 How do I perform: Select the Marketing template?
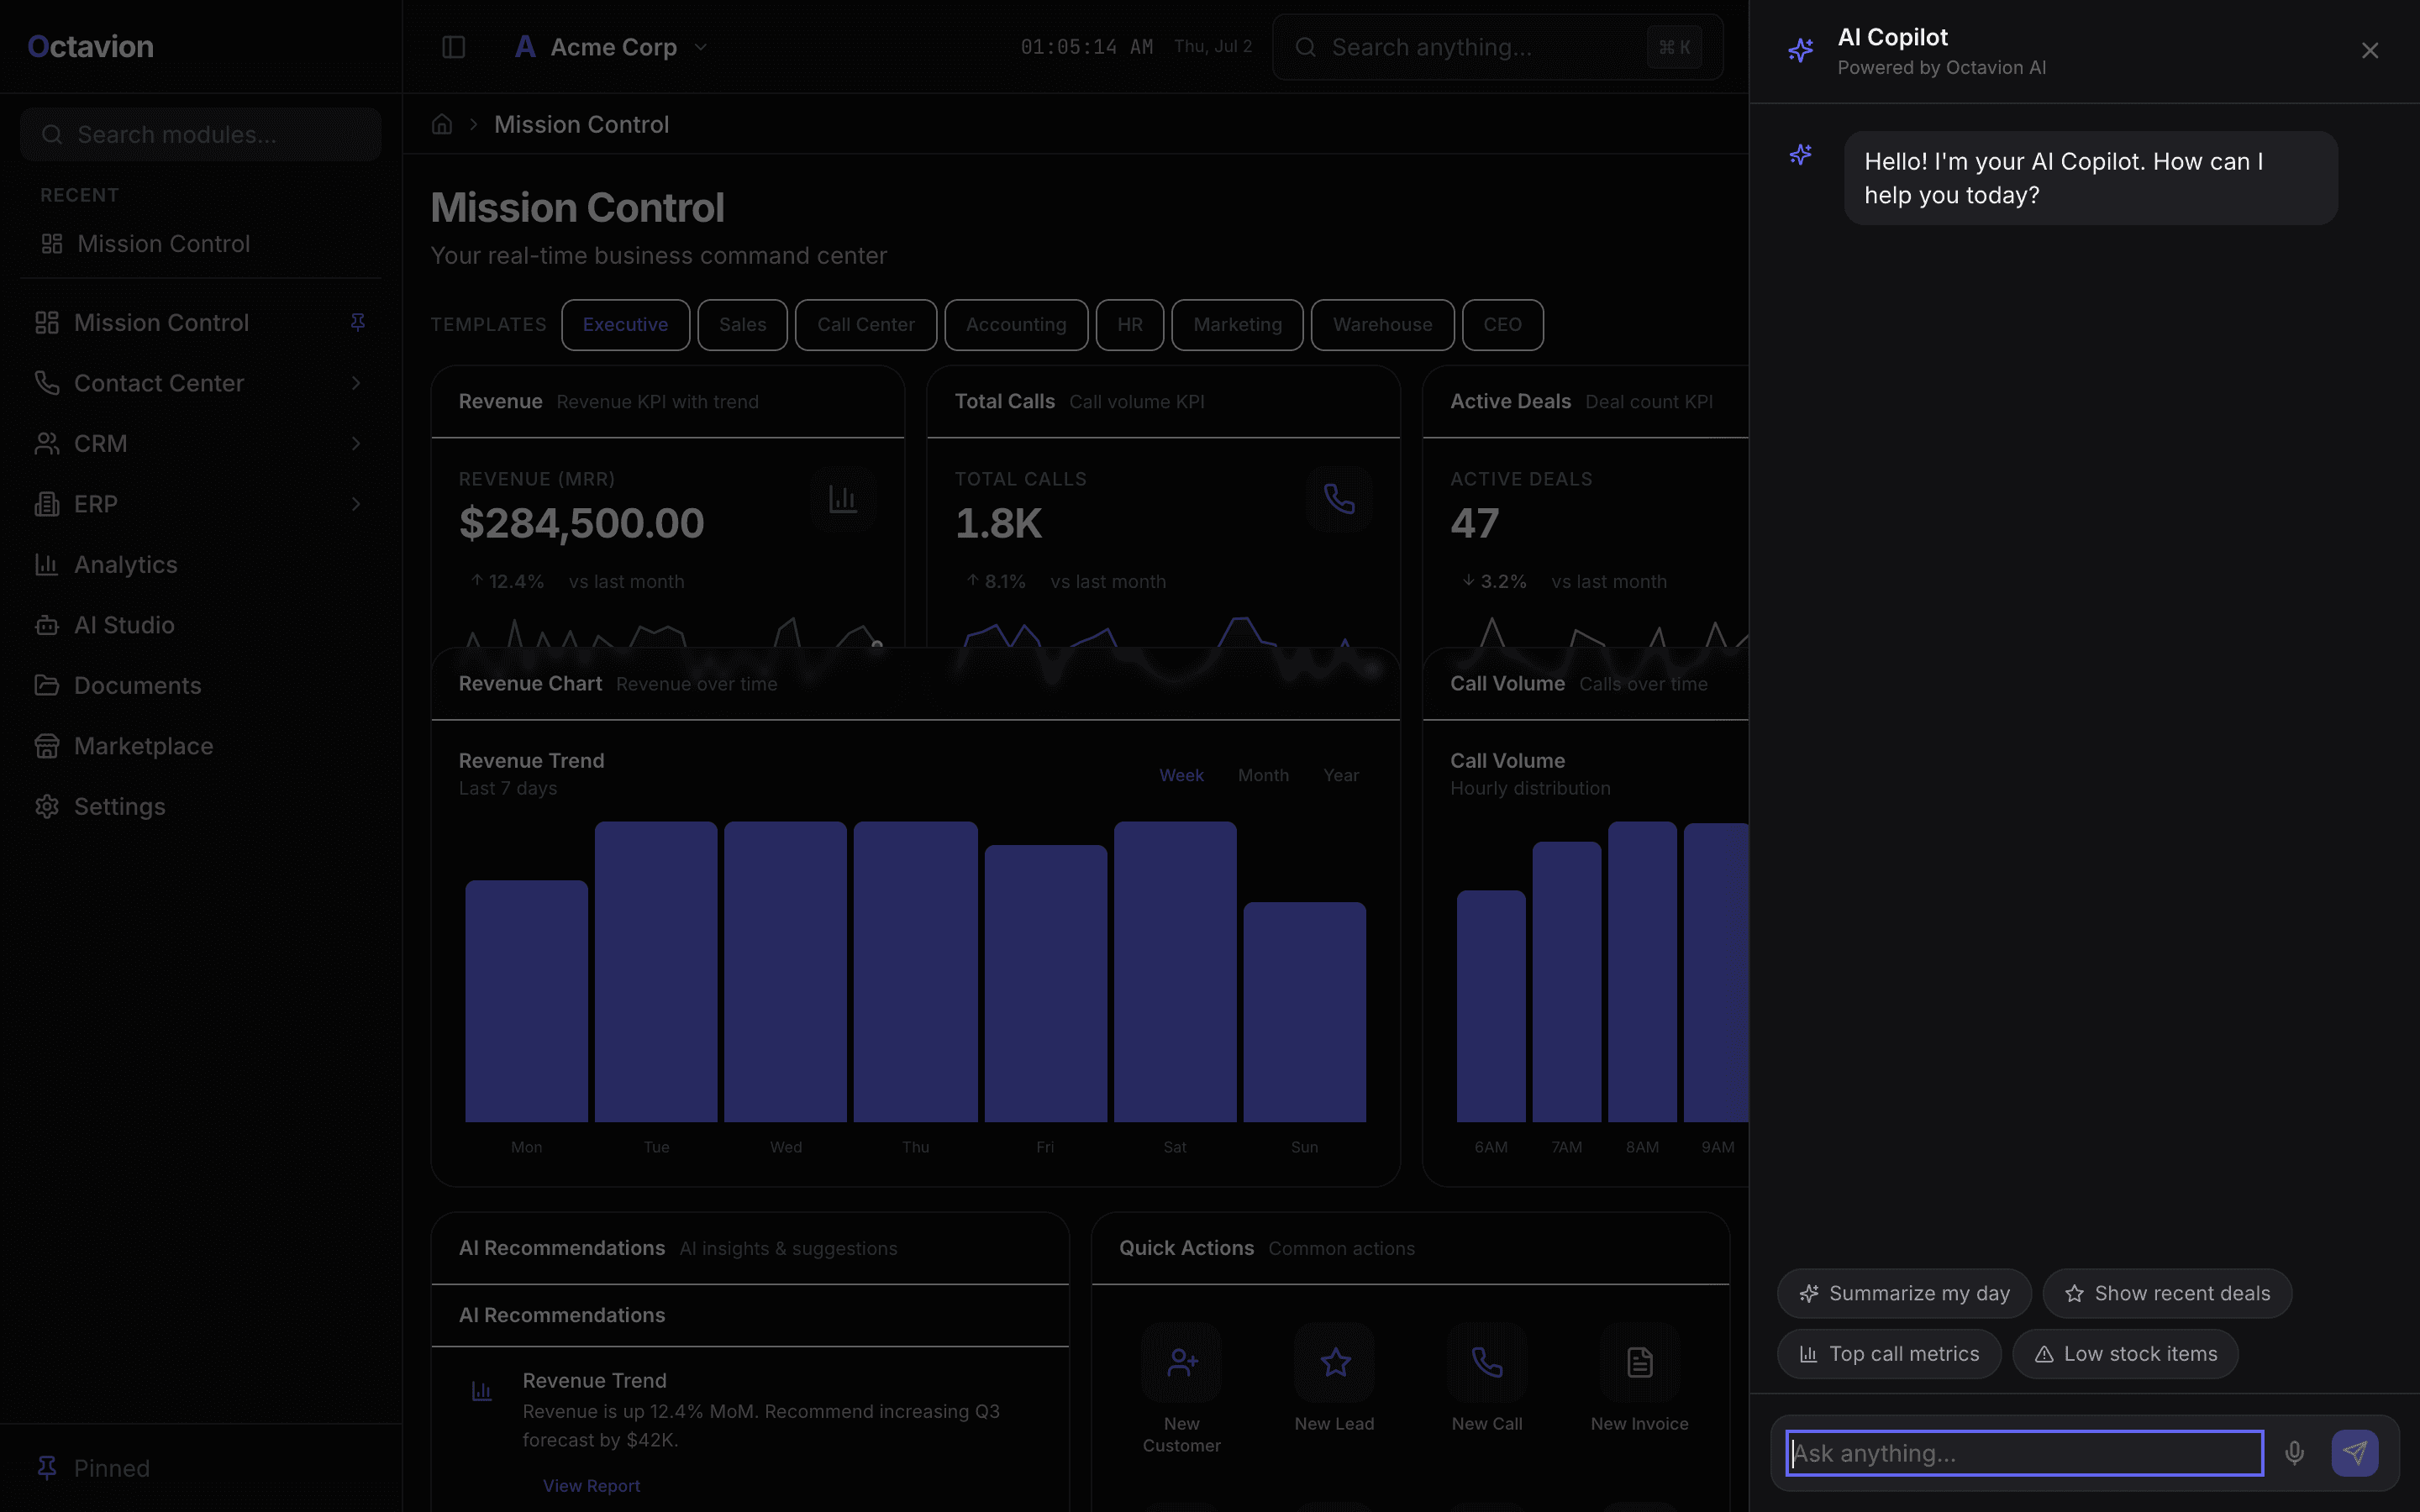(x=1237, y=325)
